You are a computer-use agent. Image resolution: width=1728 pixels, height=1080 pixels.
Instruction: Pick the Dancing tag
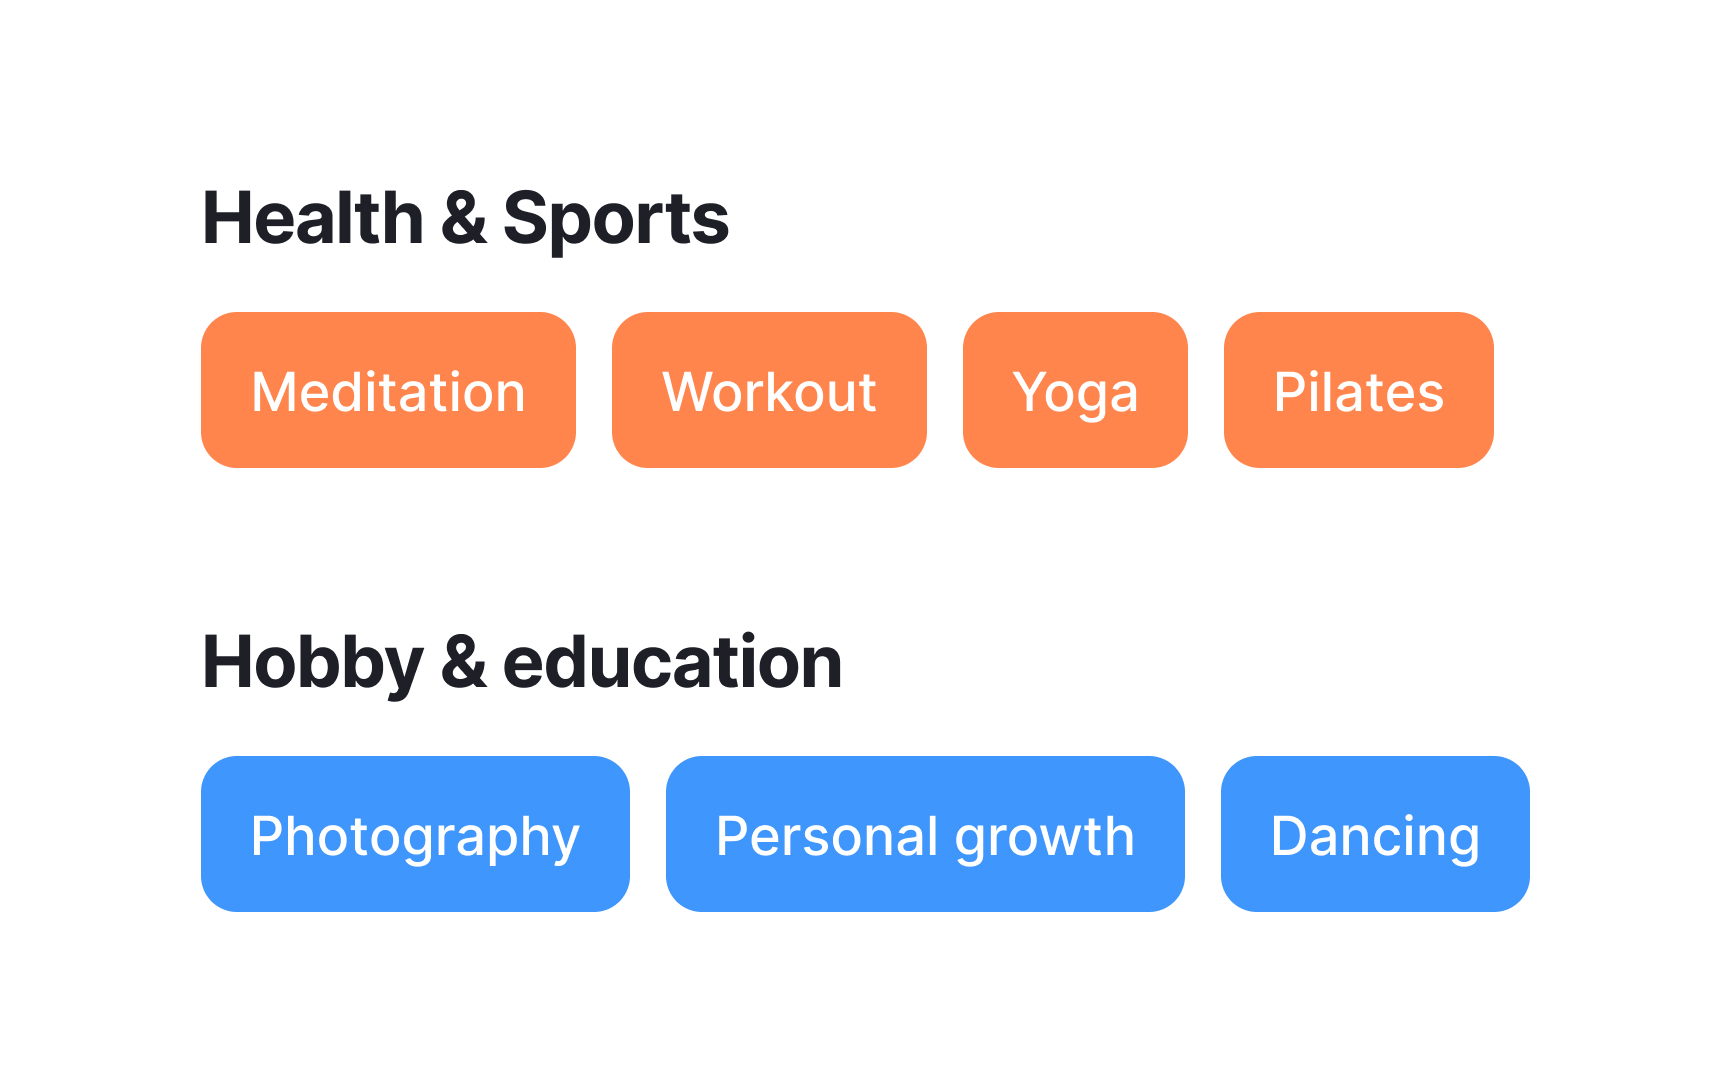tap(1375, 834)
